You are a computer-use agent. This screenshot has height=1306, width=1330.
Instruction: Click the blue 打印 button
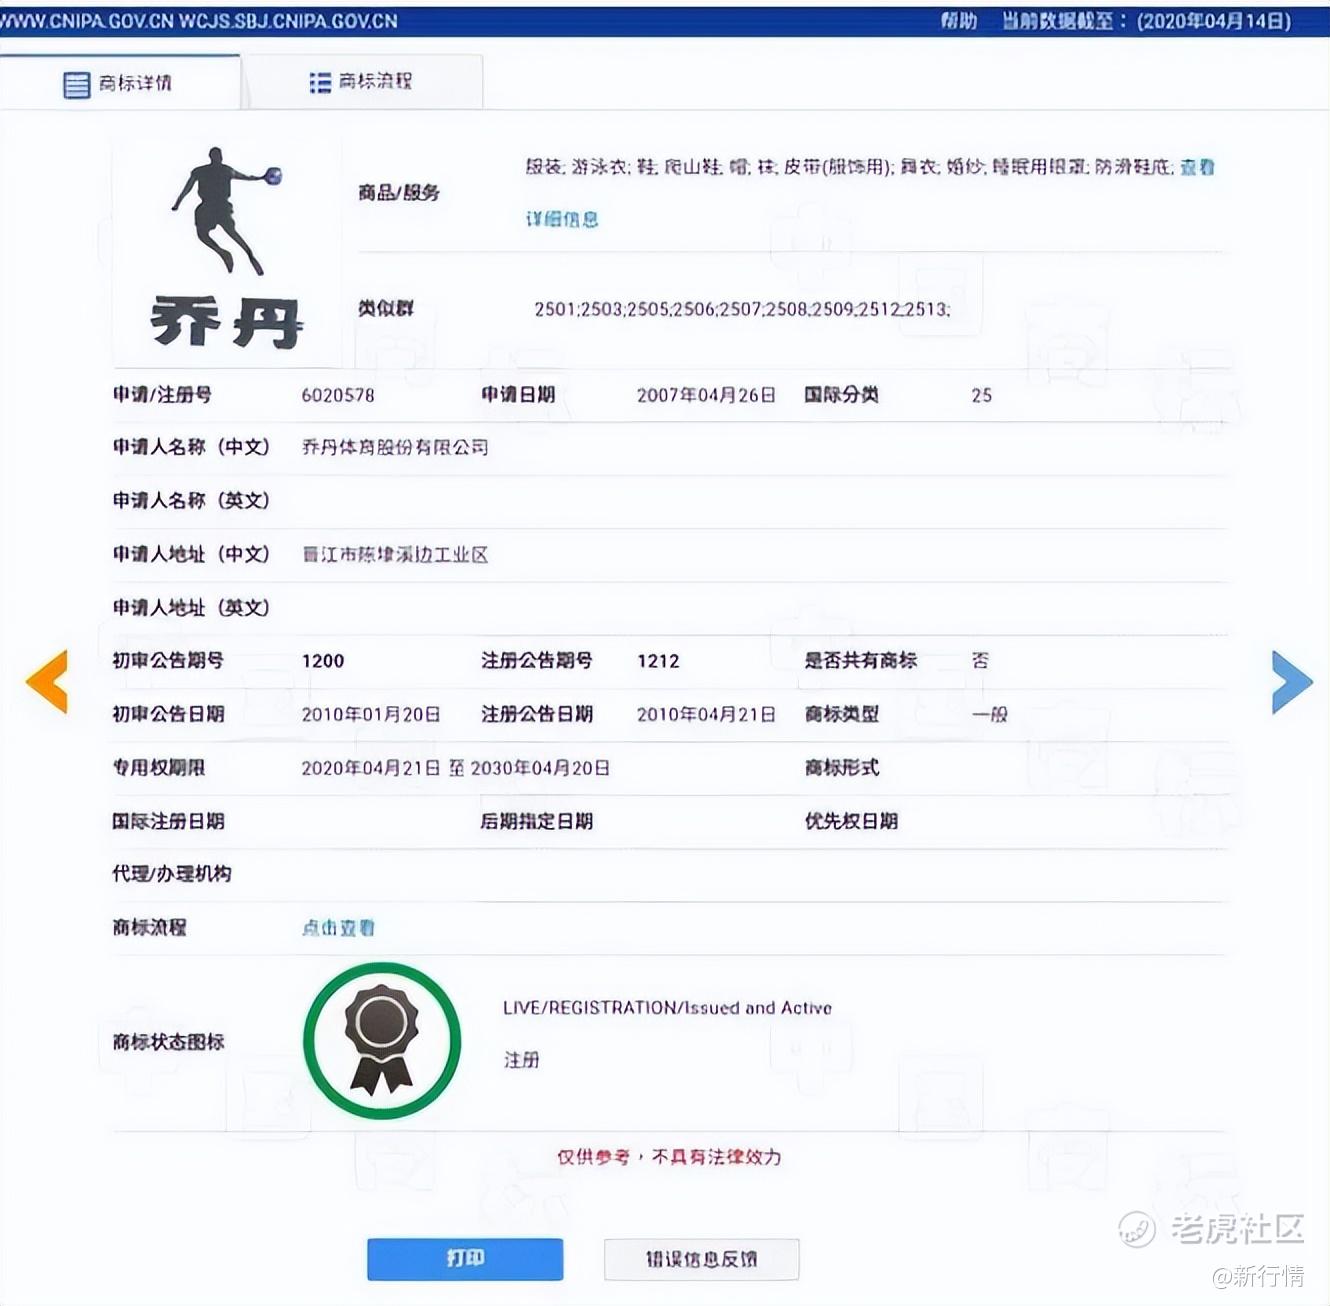tap(465, 1258)
